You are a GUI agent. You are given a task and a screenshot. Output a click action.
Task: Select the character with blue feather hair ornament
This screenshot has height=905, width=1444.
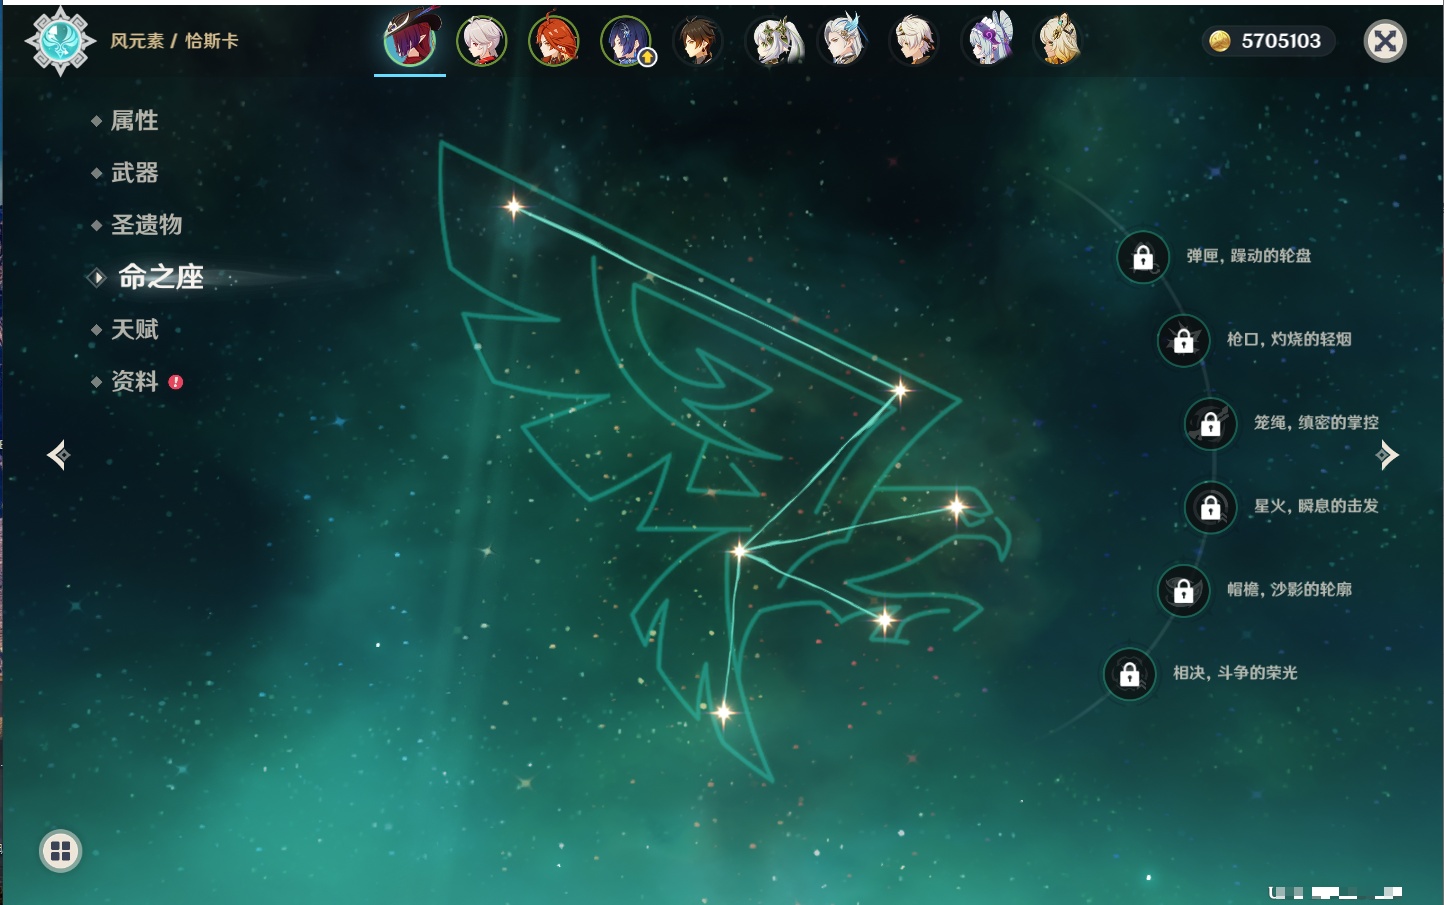(x=843, y=41)
